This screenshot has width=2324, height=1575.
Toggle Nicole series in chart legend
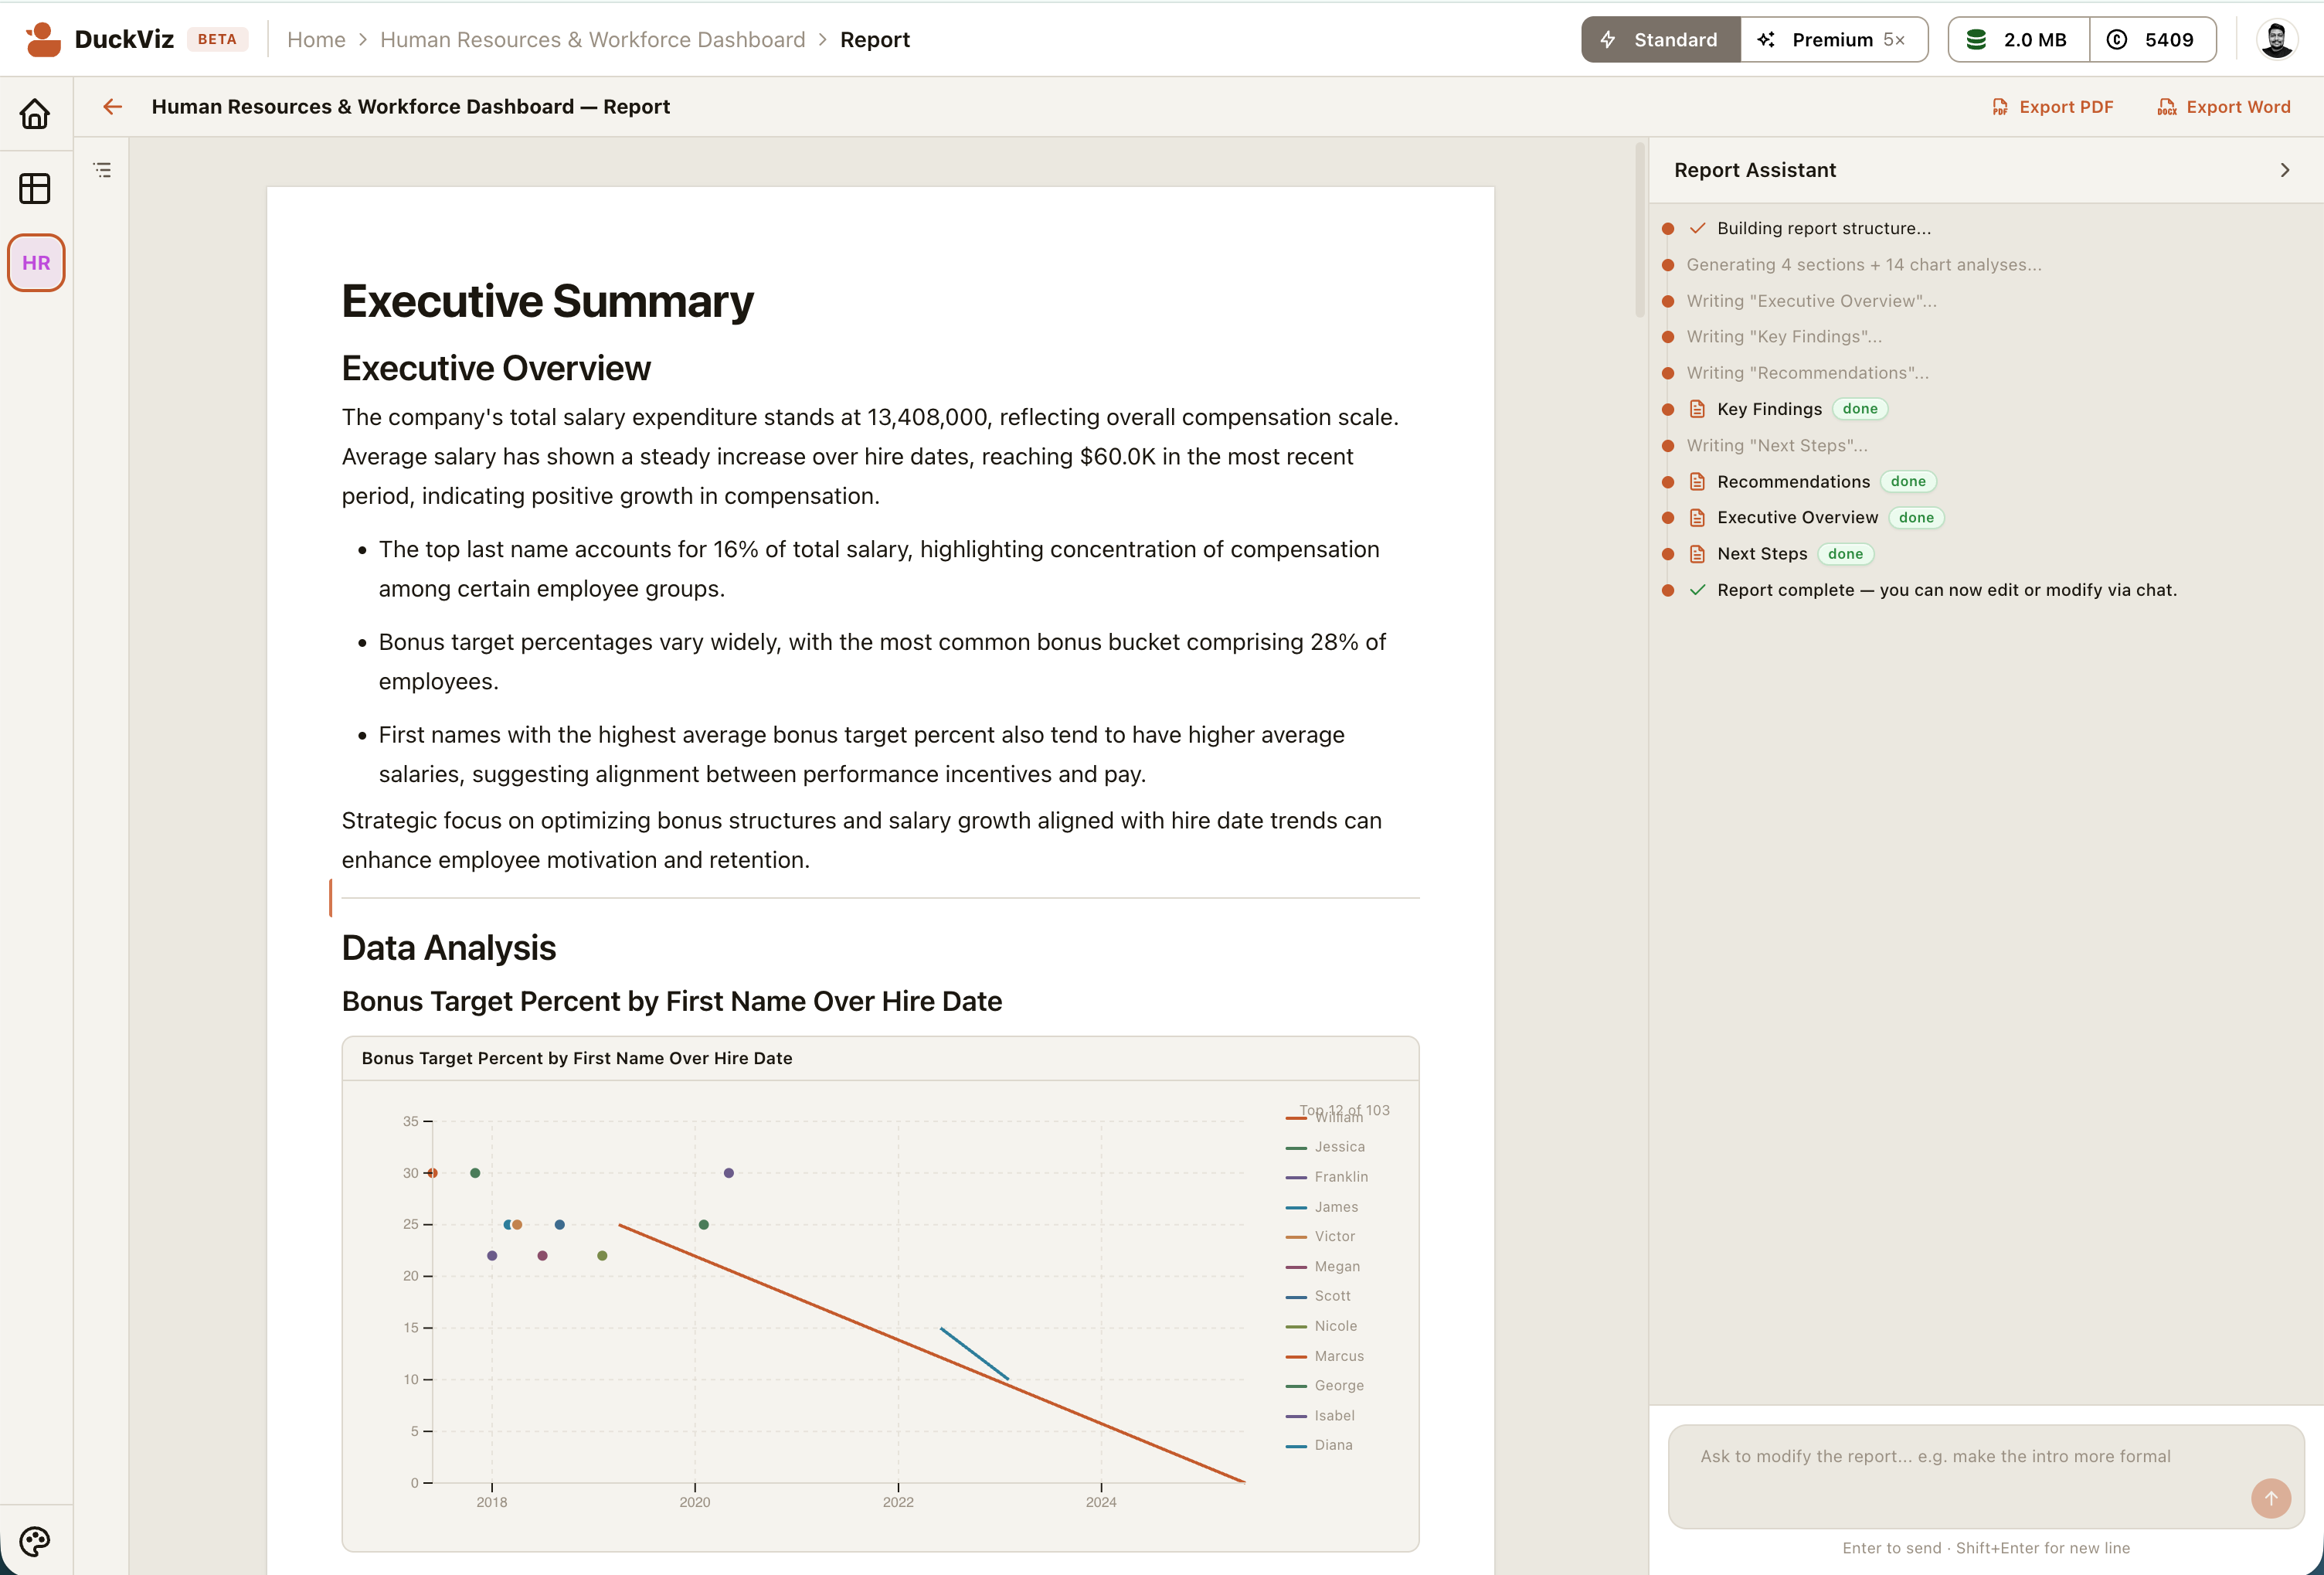[x=1321, y=1326]
